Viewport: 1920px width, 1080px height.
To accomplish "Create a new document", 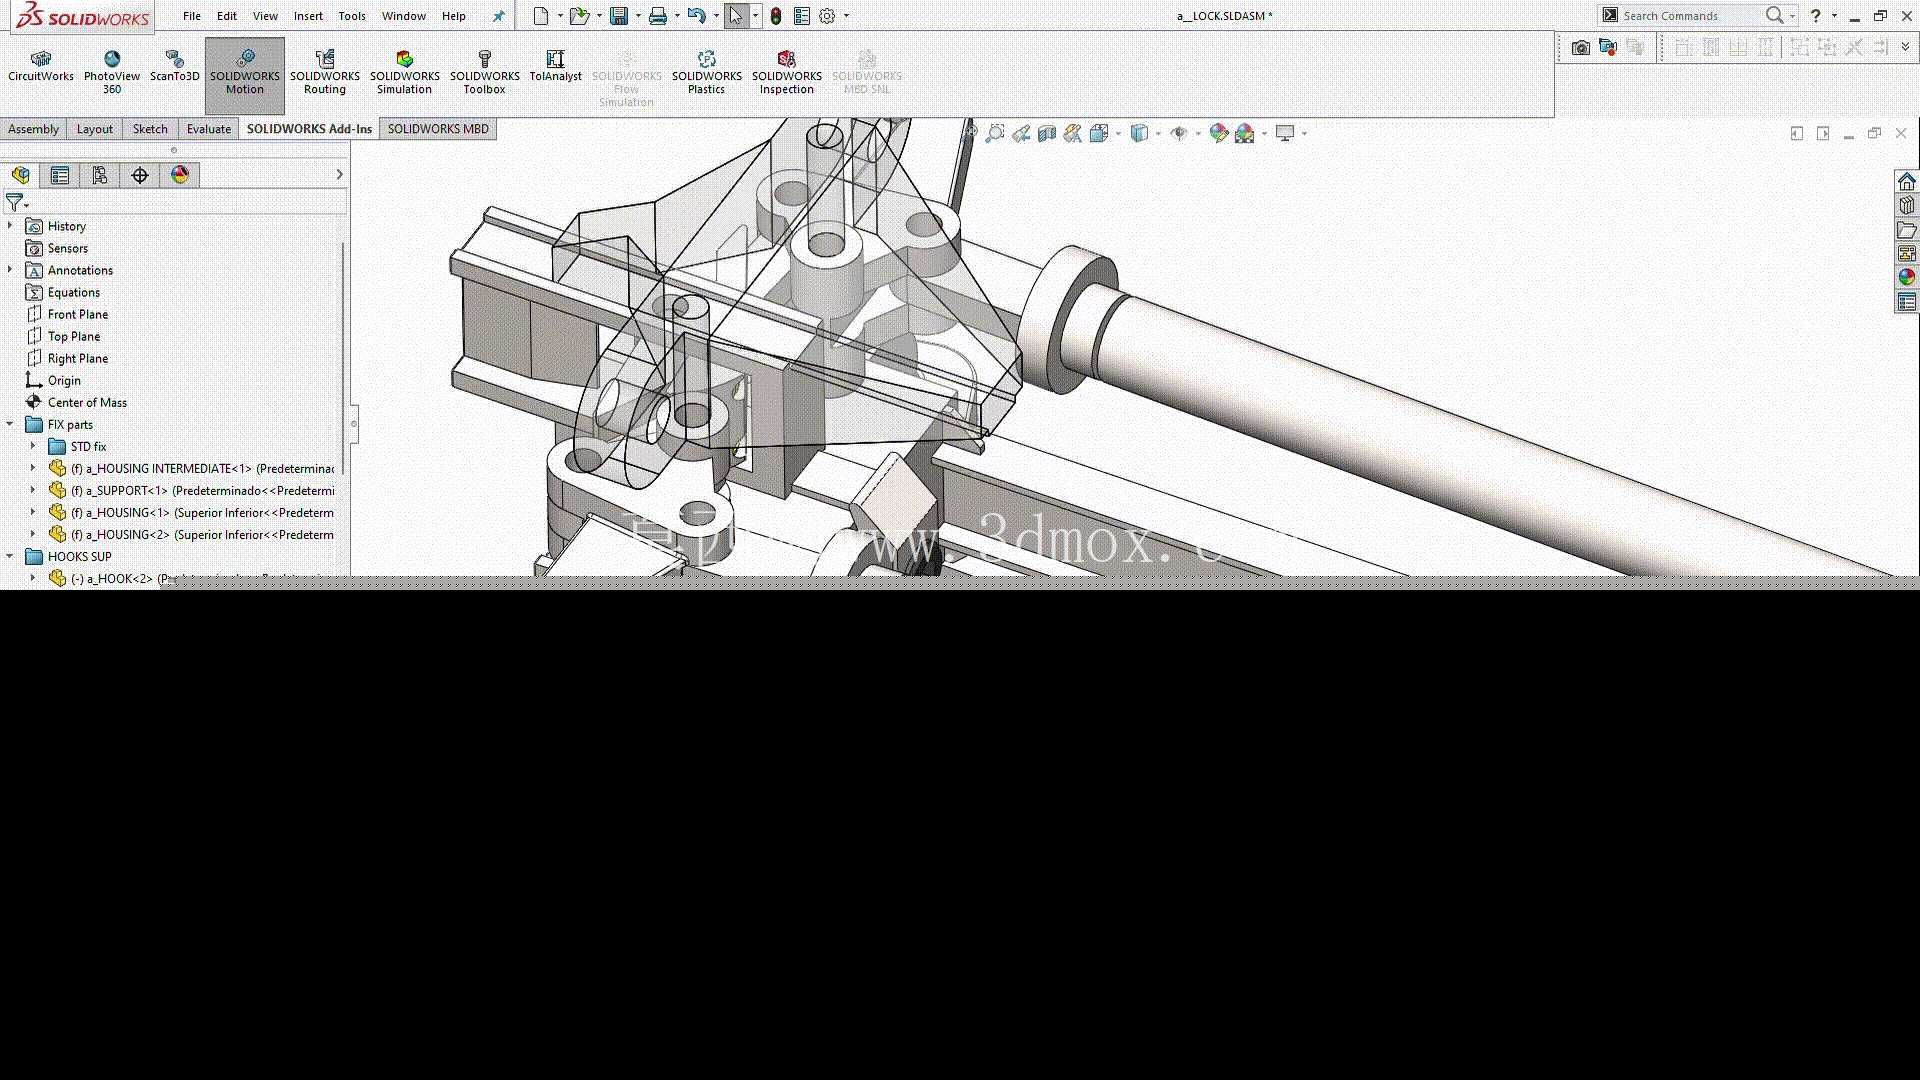I will click(541, 16).
